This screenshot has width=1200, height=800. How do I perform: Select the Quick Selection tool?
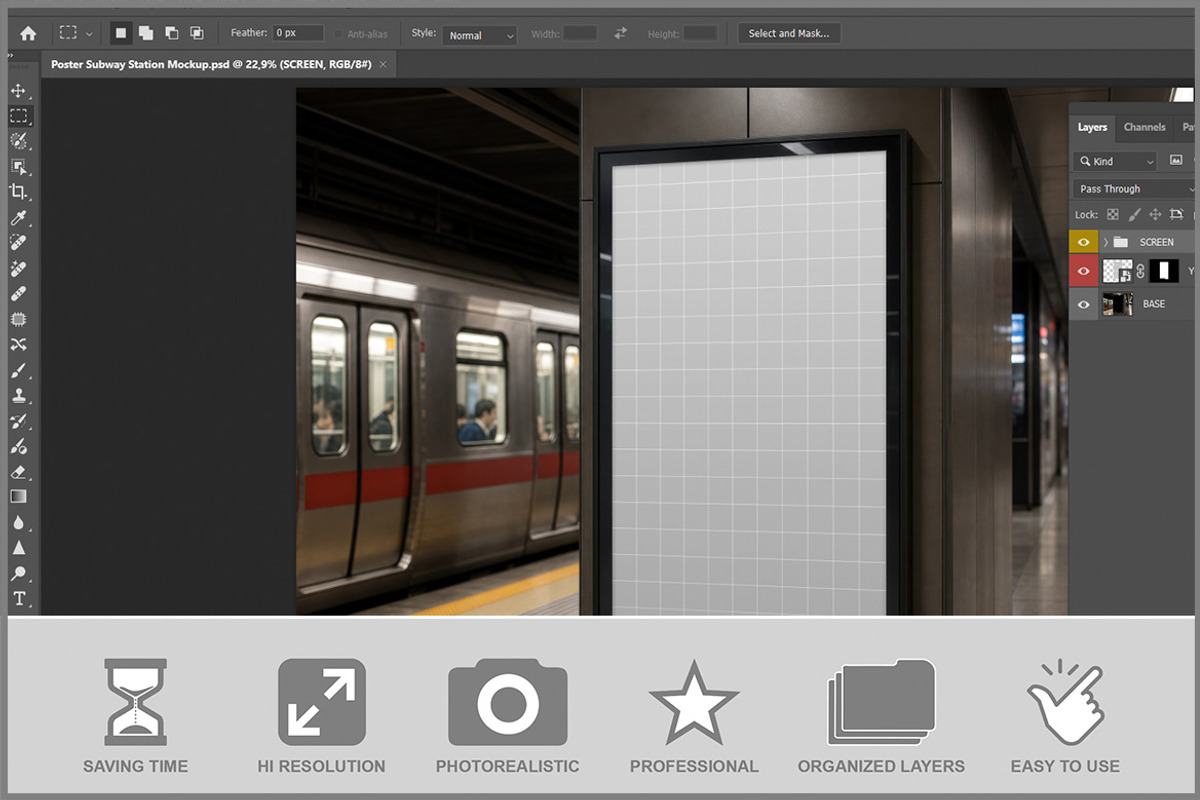[18, 142]
